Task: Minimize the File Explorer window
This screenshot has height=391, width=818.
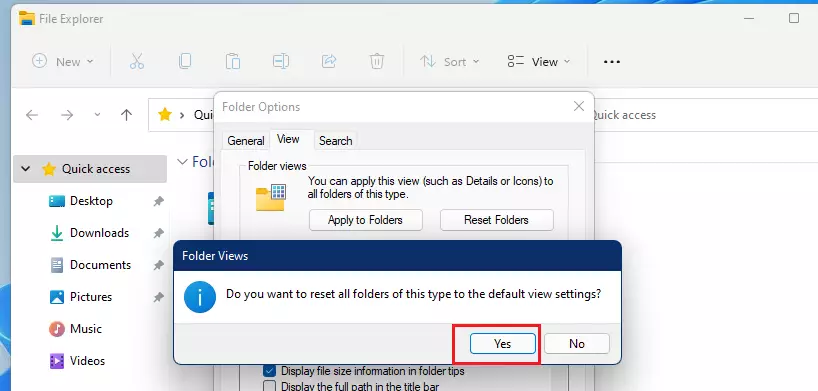Action: coord(749,18)
